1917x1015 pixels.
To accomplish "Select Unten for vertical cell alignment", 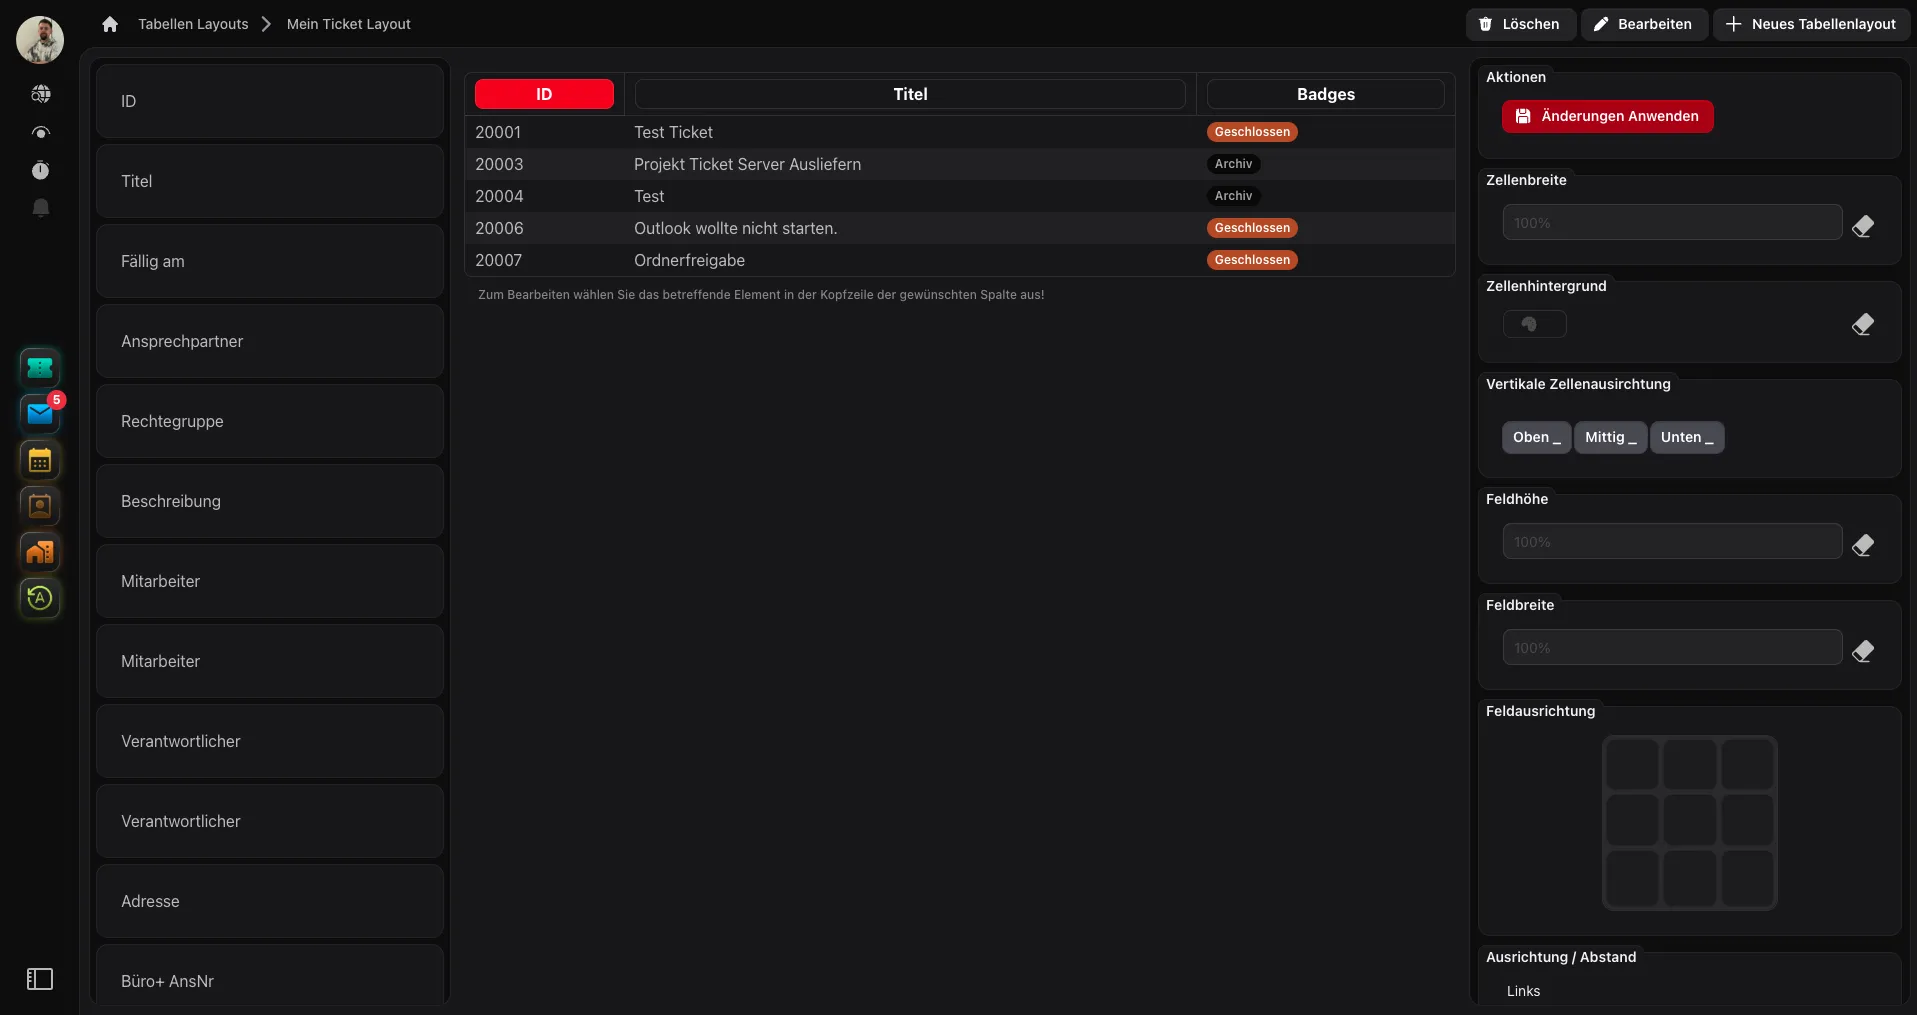I will click(1687, 437).
